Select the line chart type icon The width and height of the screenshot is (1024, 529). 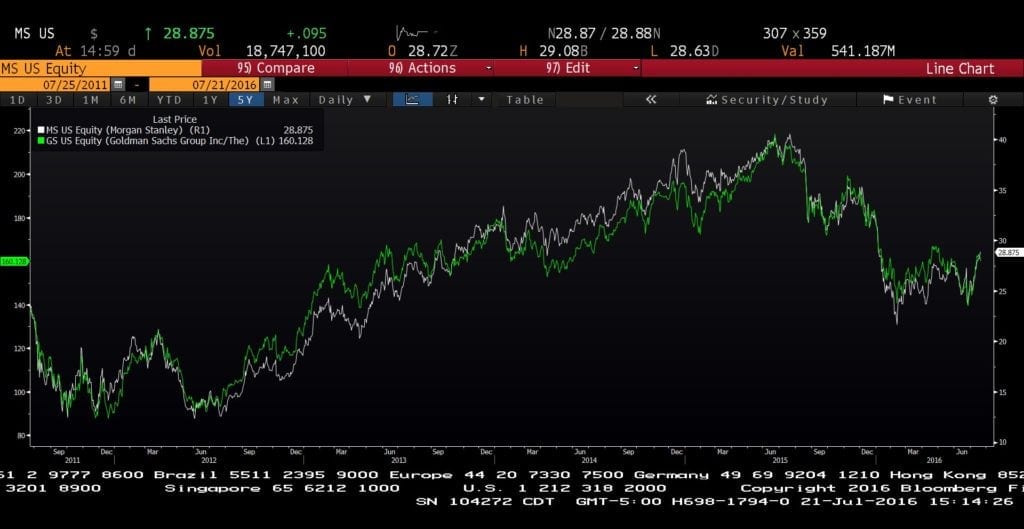pos(412,99)
